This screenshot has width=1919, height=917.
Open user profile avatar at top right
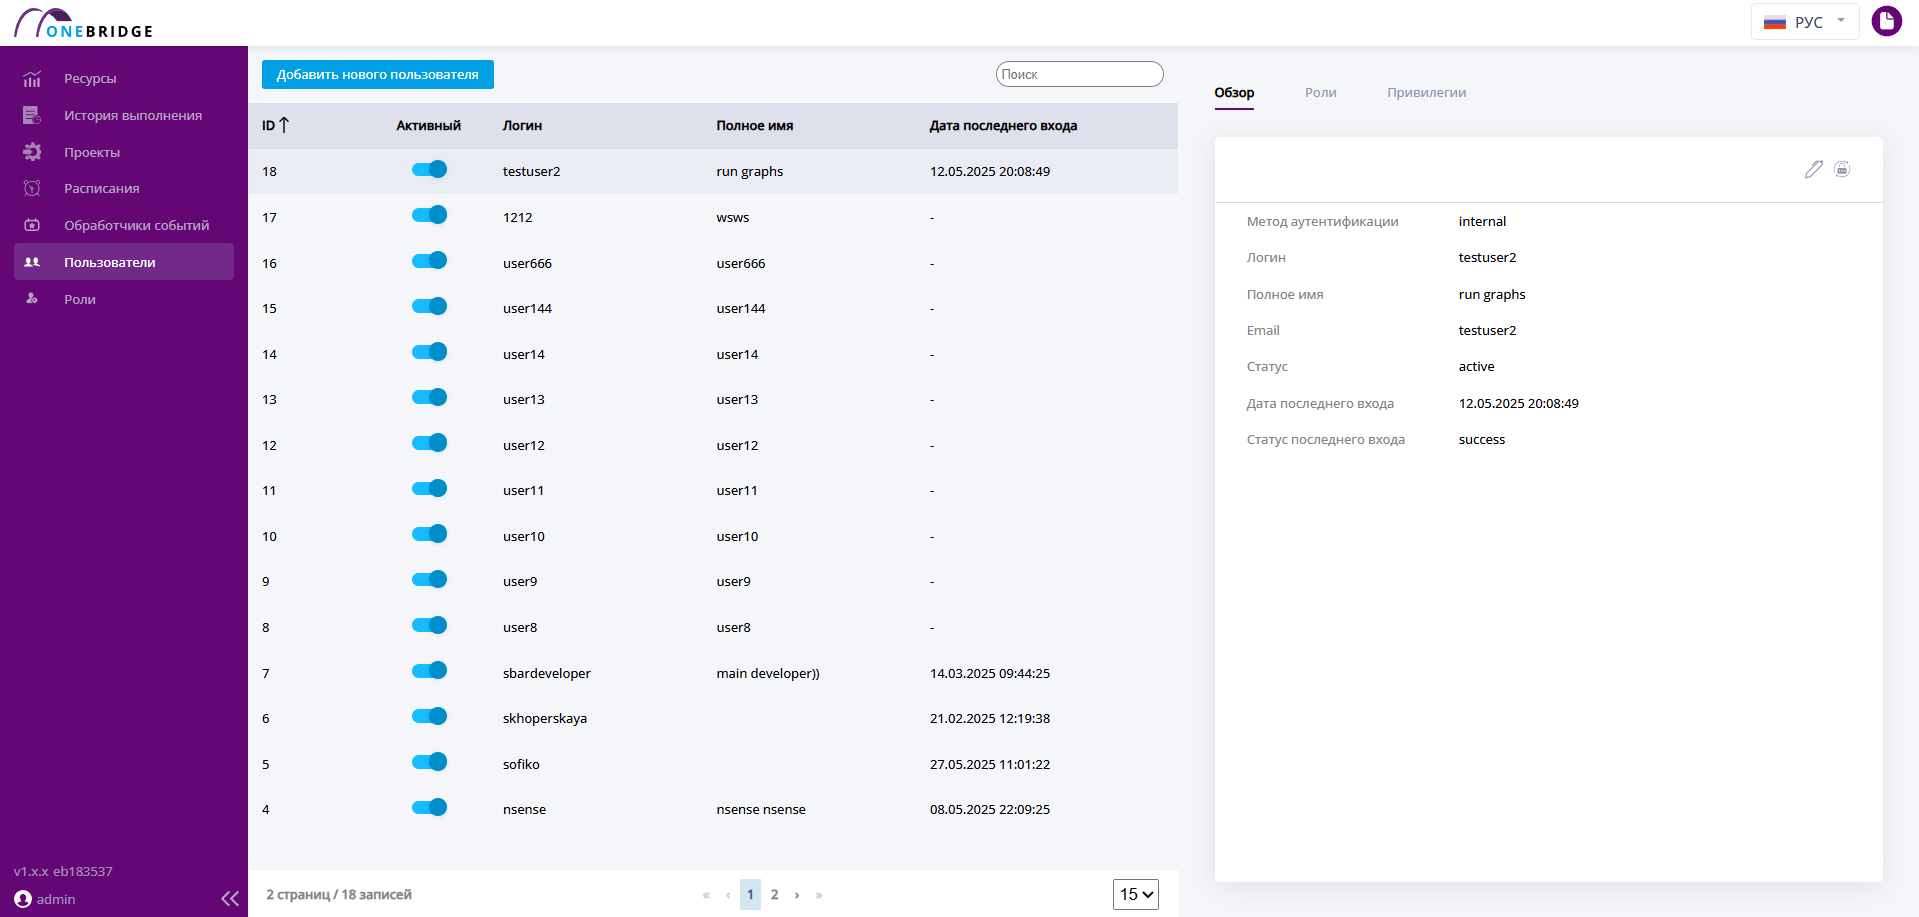coord(1886,21)
